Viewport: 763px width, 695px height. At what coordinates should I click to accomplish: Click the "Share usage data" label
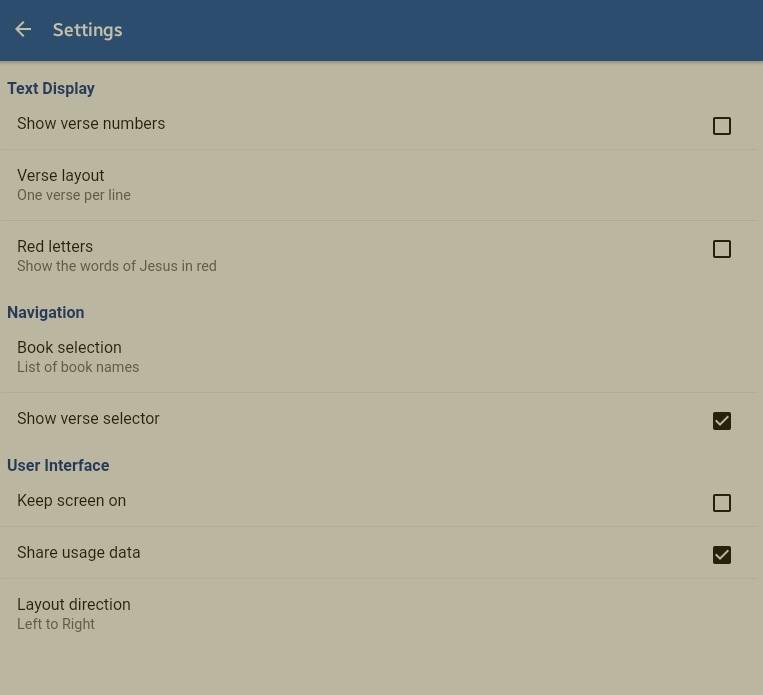[78, 553]
